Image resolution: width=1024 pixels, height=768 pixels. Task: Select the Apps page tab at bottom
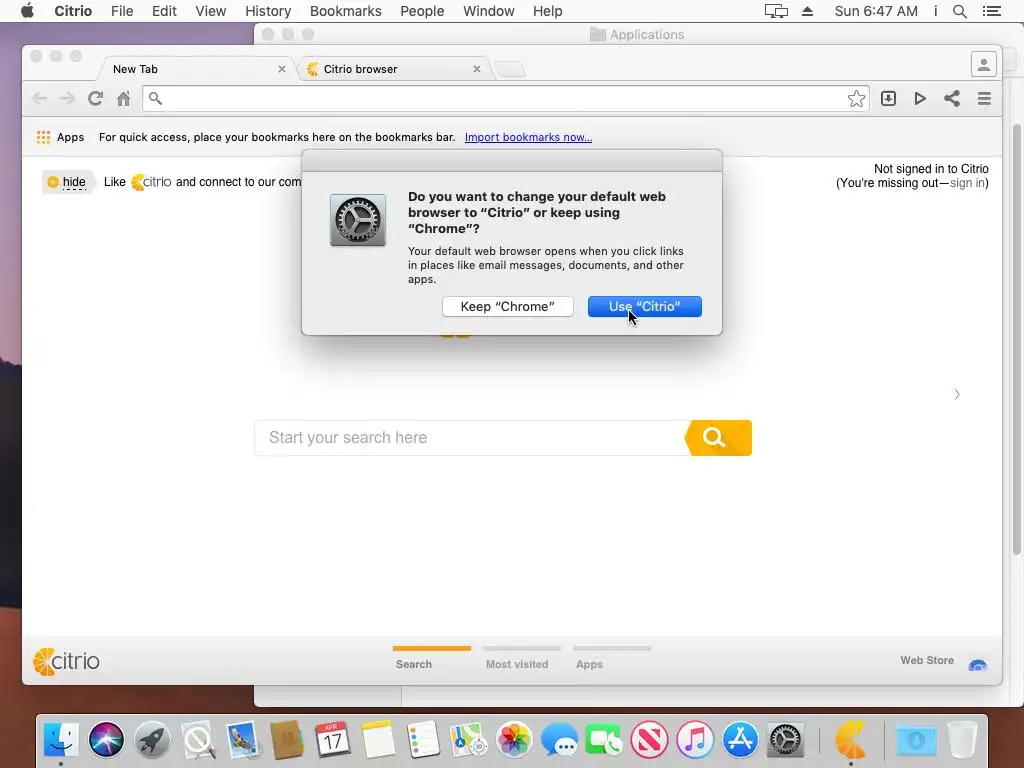tap(611, 658)
